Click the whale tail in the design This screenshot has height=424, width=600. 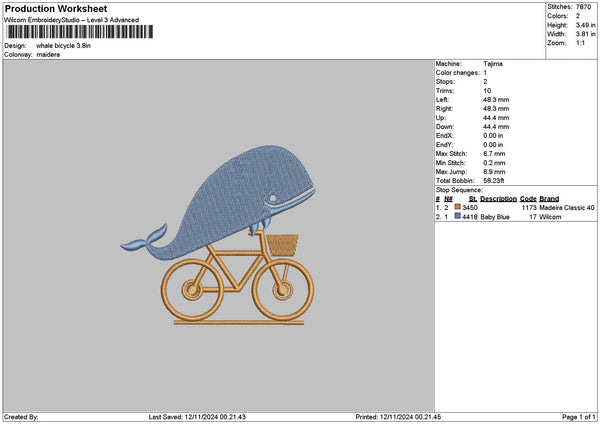(x=146, y=239)
